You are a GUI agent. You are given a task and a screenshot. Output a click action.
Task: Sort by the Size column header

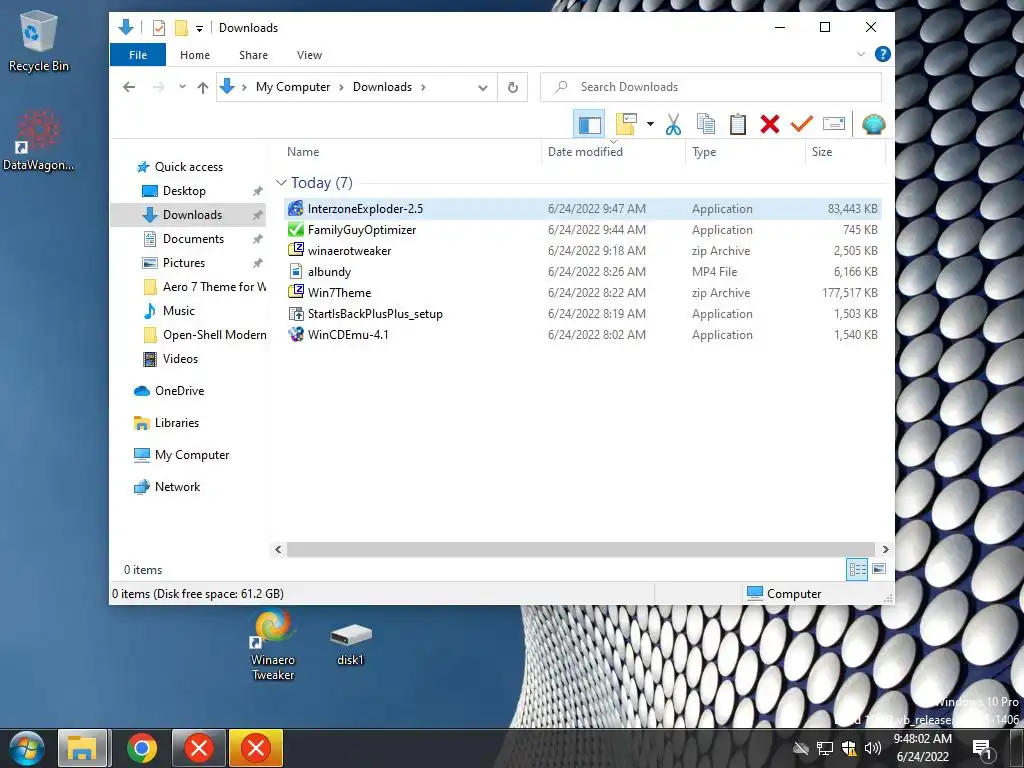(822, 152)
